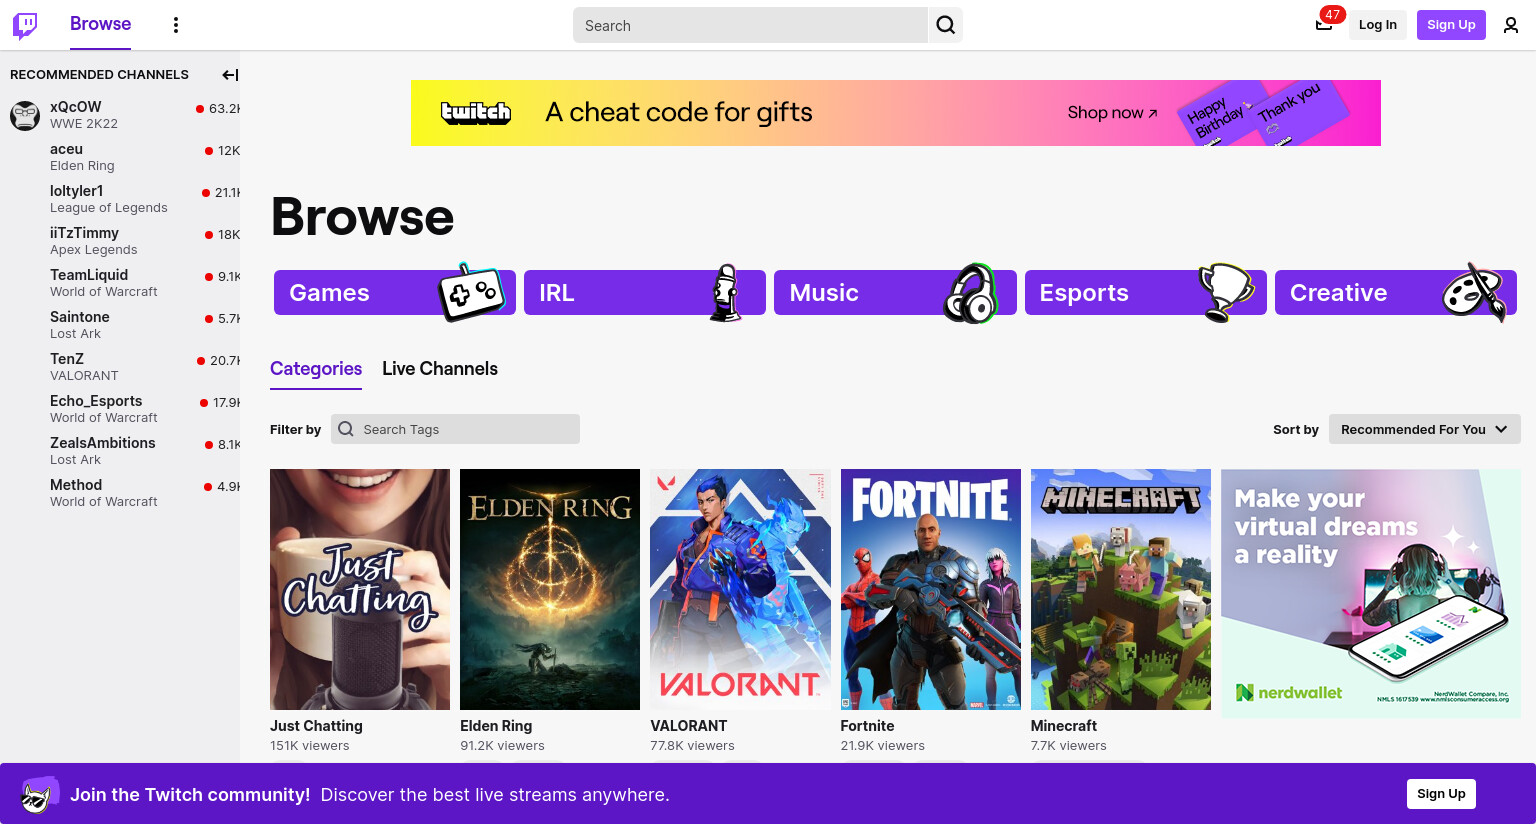
Task: Open the Minecraft cover thumbnail
Action: coord(1121,589)
